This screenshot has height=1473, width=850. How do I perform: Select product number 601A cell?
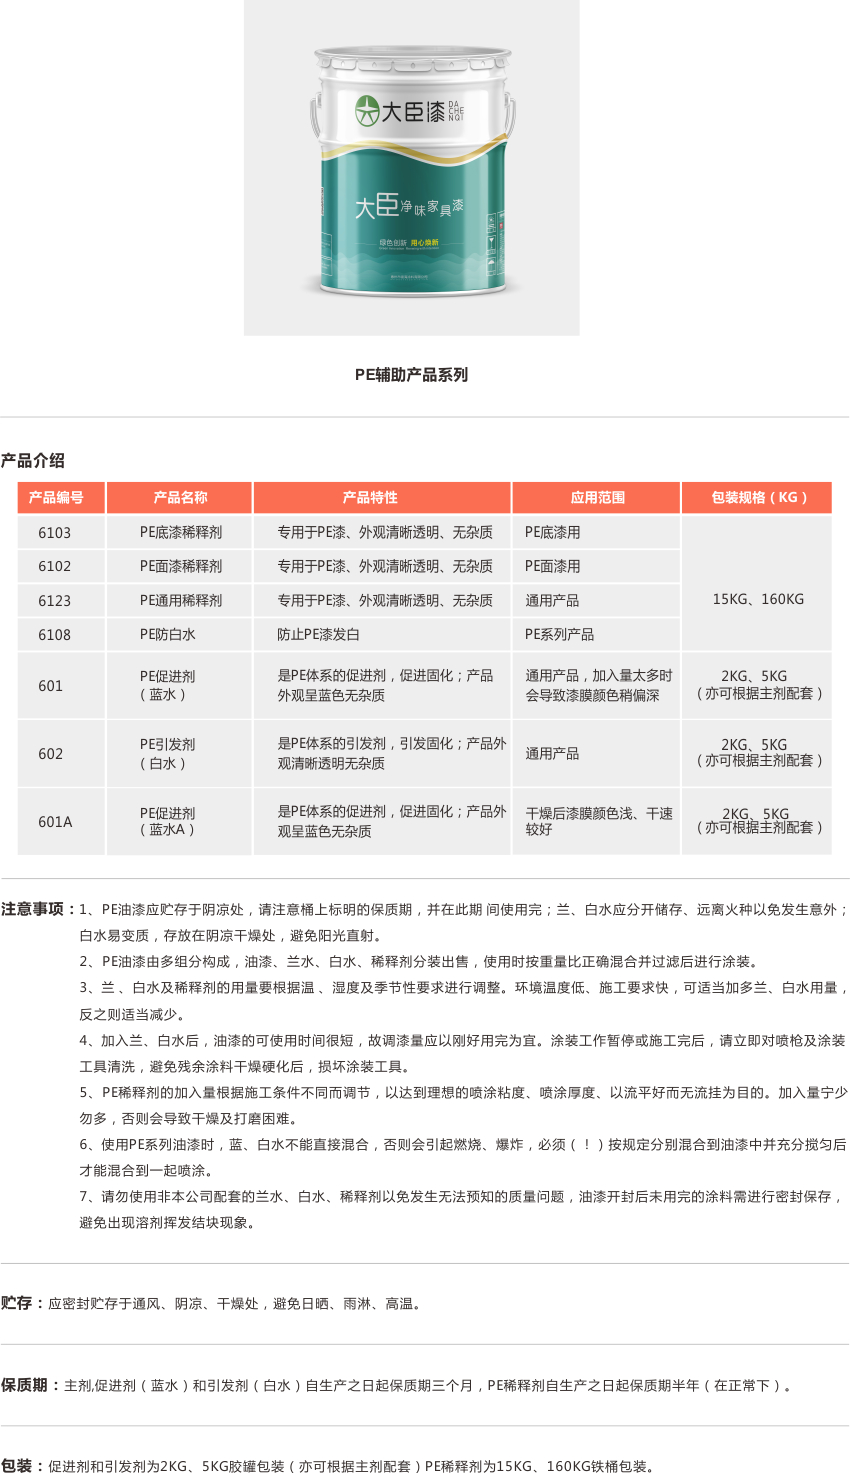55,822
